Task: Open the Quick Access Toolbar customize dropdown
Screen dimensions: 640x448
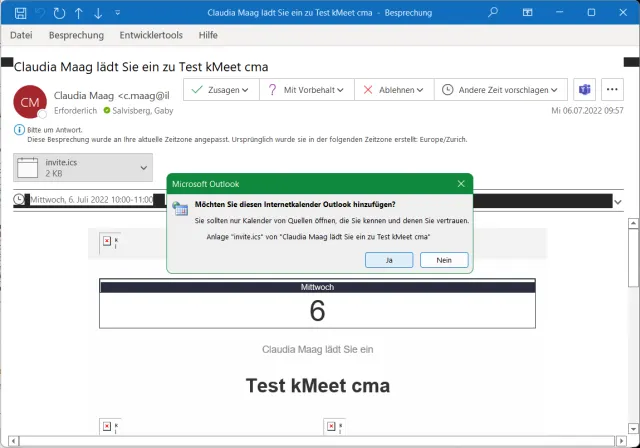Action: (x=118, y=13)
